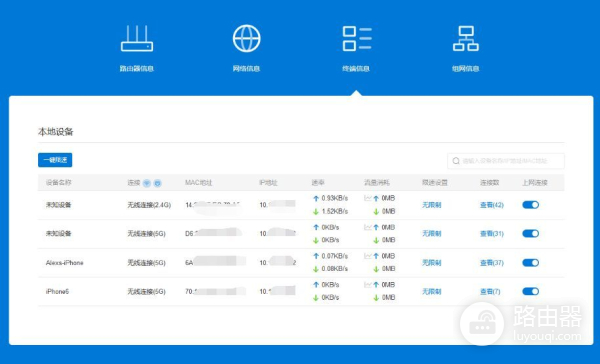Click the 无线连接(2.4G) connection cell

149,205
